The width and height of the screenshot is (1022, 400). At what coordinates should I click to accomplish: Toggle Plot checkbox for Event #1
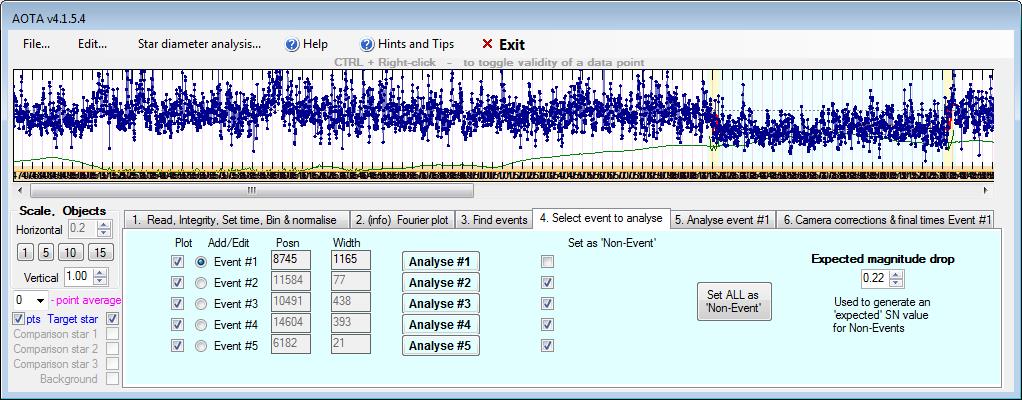pyautogui.click(x=177, y=262)
